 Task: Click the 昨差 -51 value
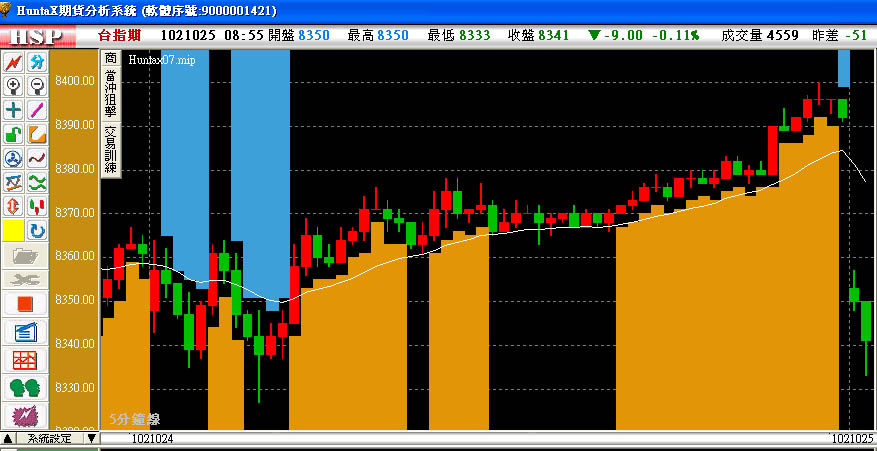click(839, 36)
